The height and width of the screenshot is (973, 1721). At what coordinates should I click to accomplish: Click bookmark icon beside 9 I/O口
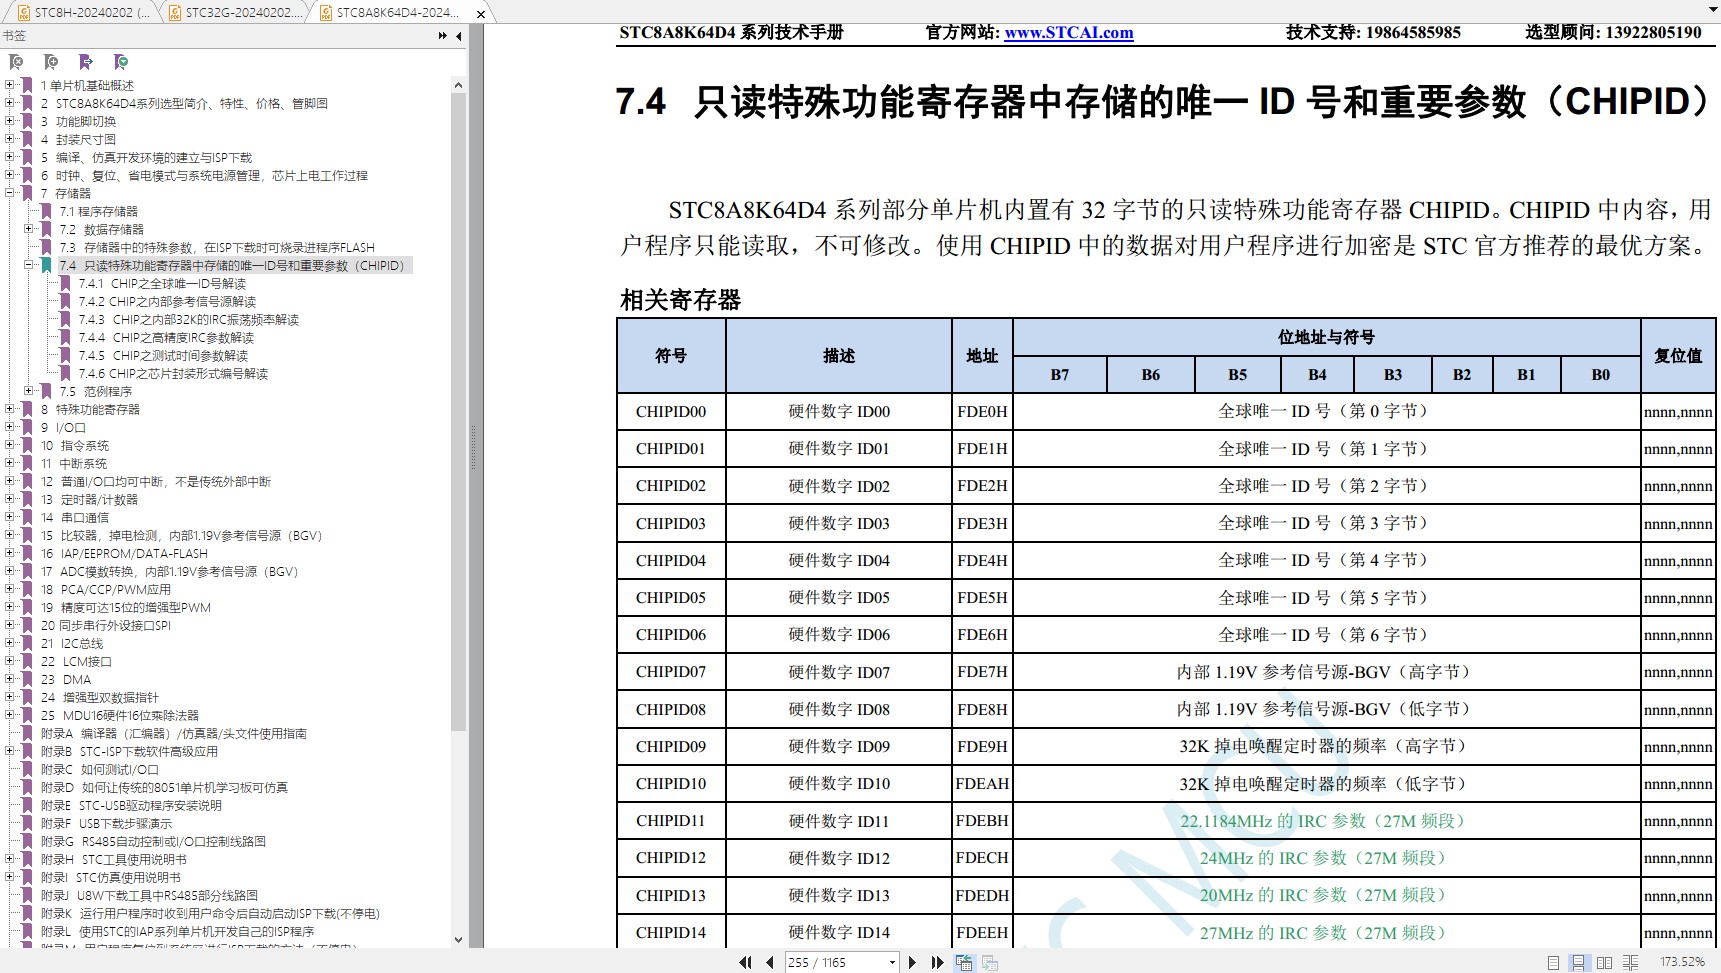[28, 427]
